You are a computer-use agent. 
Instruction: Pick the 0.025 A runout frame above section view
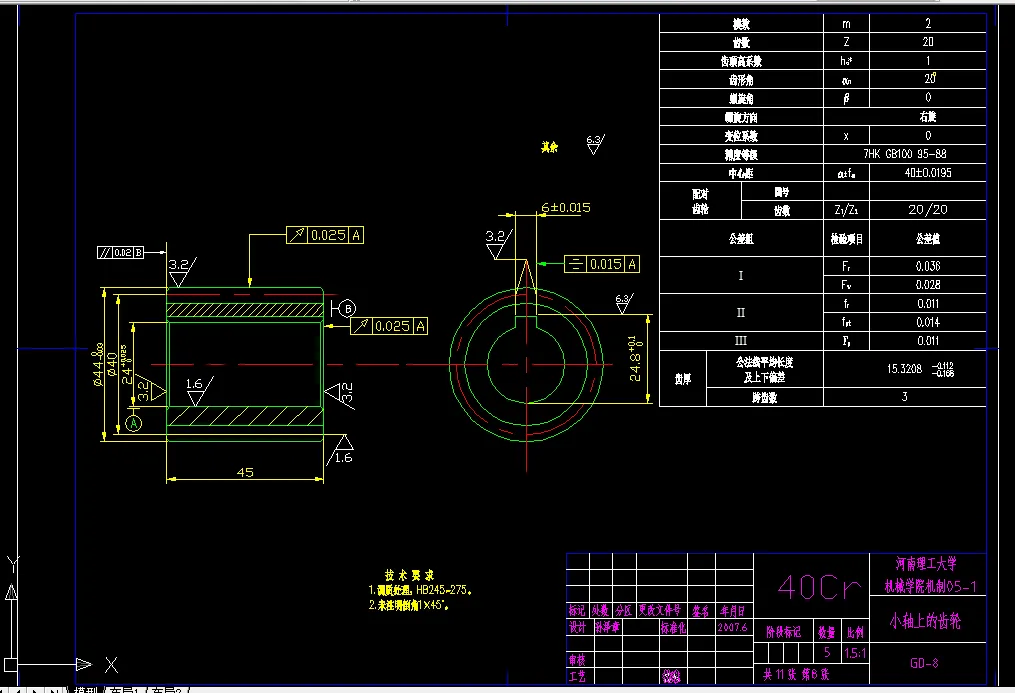click(x=325, y=235)
